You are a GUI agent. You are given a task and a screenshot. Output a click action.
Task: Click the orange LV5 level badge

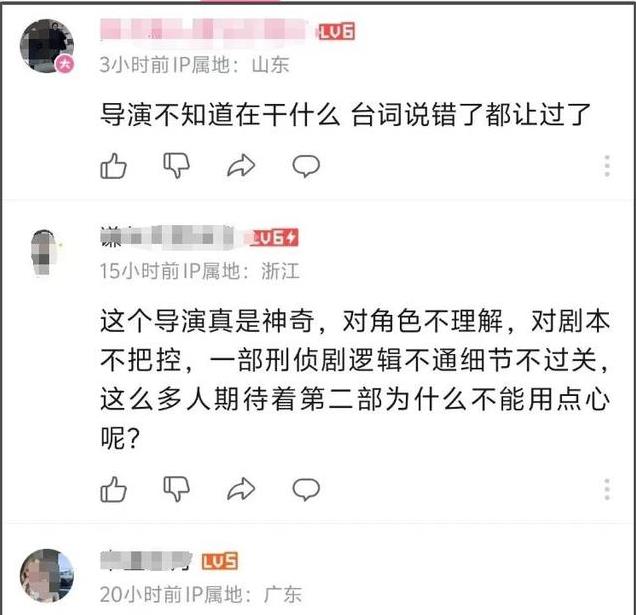coord(219,561)
